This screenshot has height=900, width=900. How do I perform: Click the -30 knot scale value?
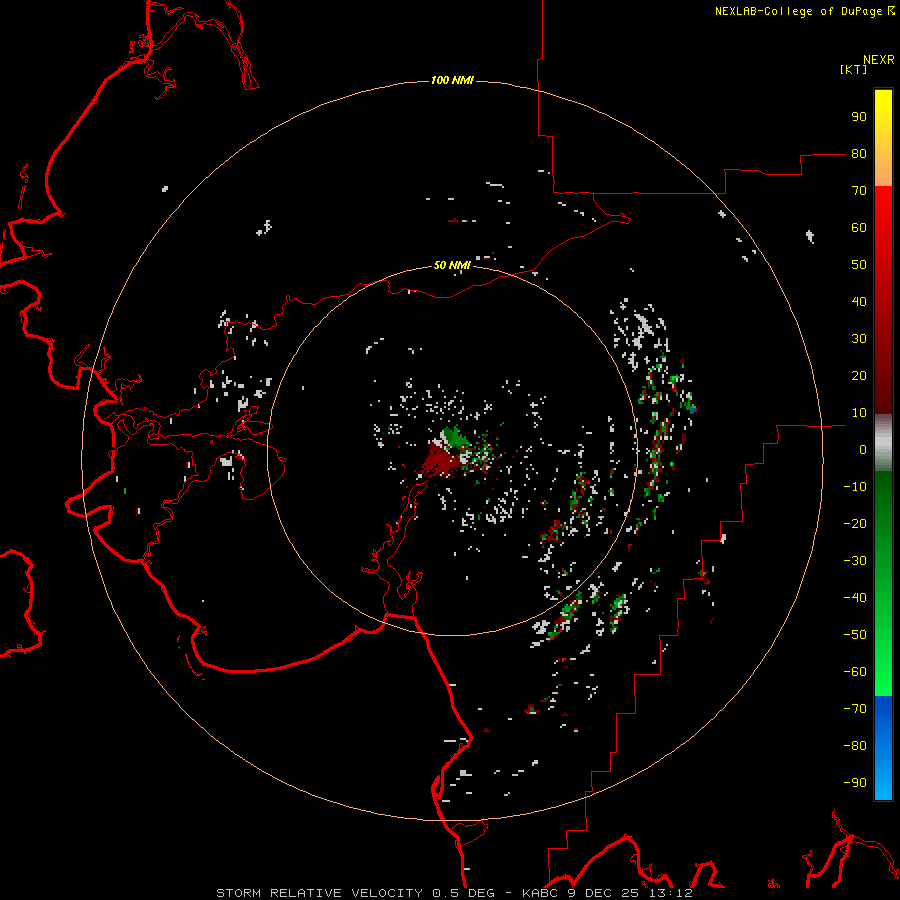[x=855, y=561]
